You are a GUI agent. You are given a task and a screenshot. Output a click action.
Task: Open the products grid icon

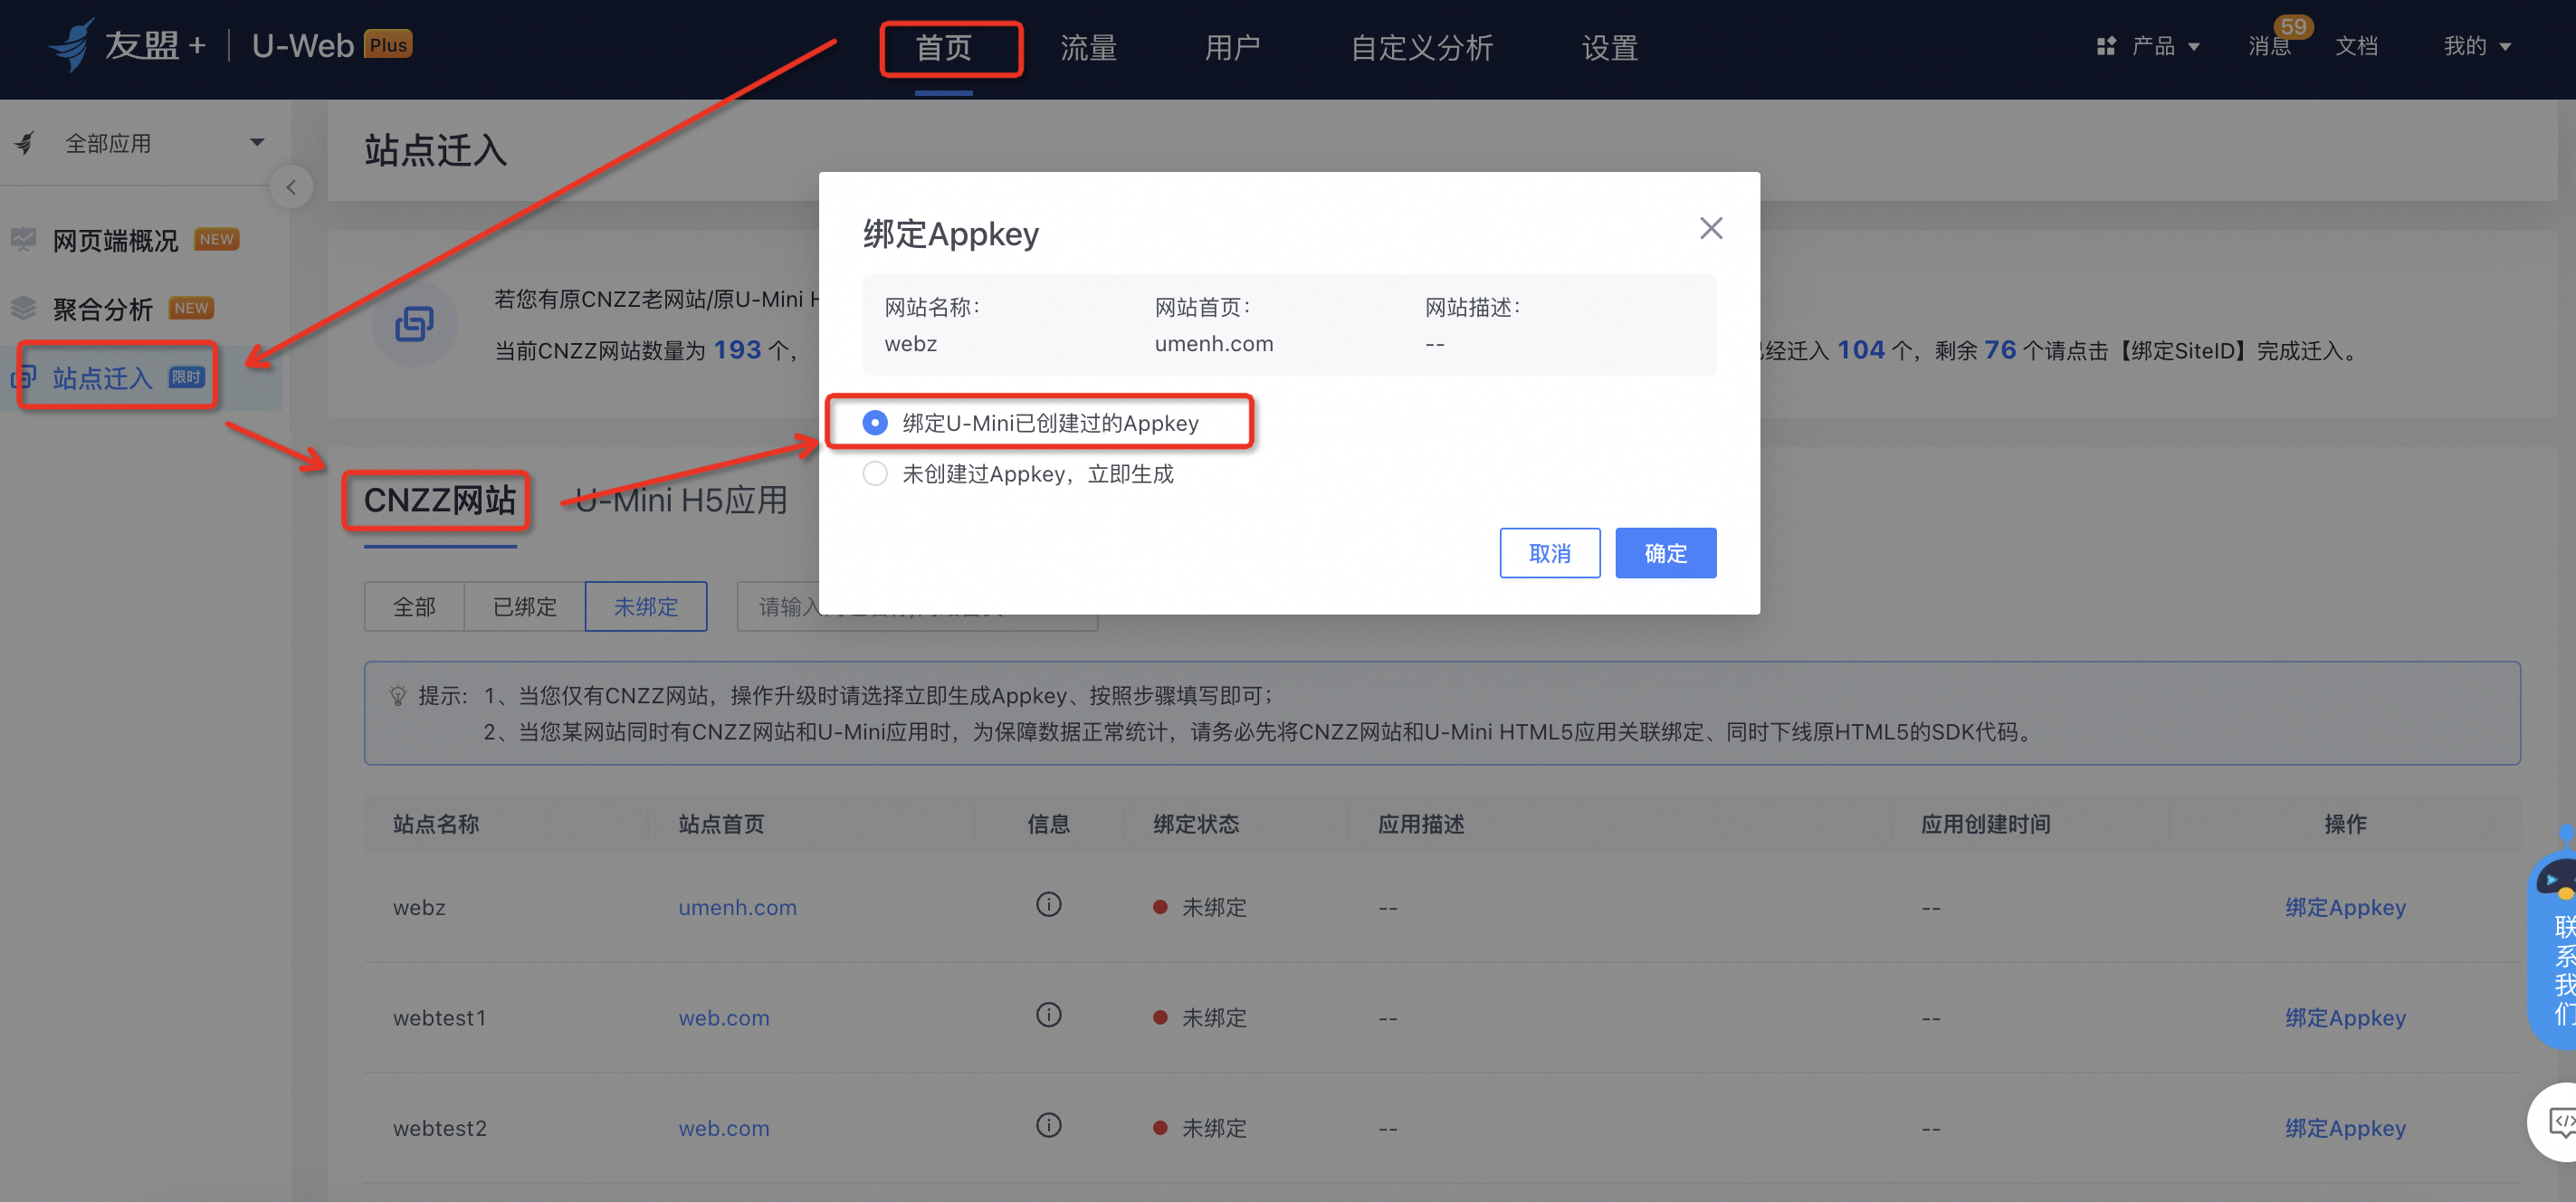(x=2106, y=46)
